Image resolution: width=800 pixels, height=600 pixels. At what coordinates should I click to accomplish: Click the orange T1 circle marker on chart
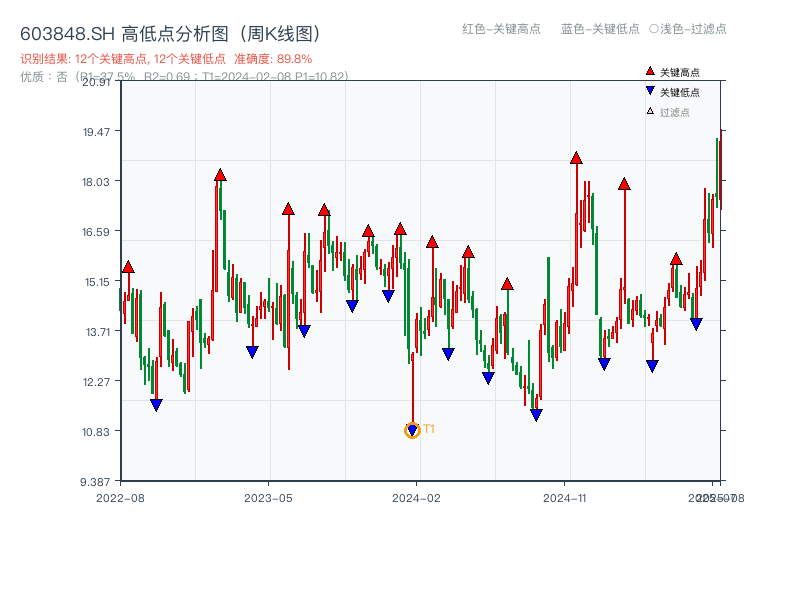tap(412, 430)
